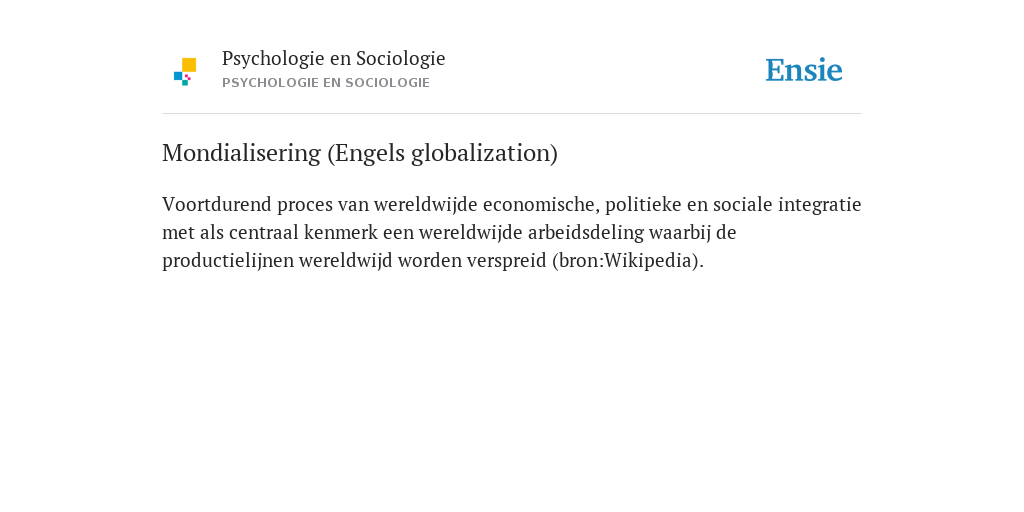Open the Psychologie en Sociologie title
This screenshot has width=1024, height=512.
tap(333, 59)
